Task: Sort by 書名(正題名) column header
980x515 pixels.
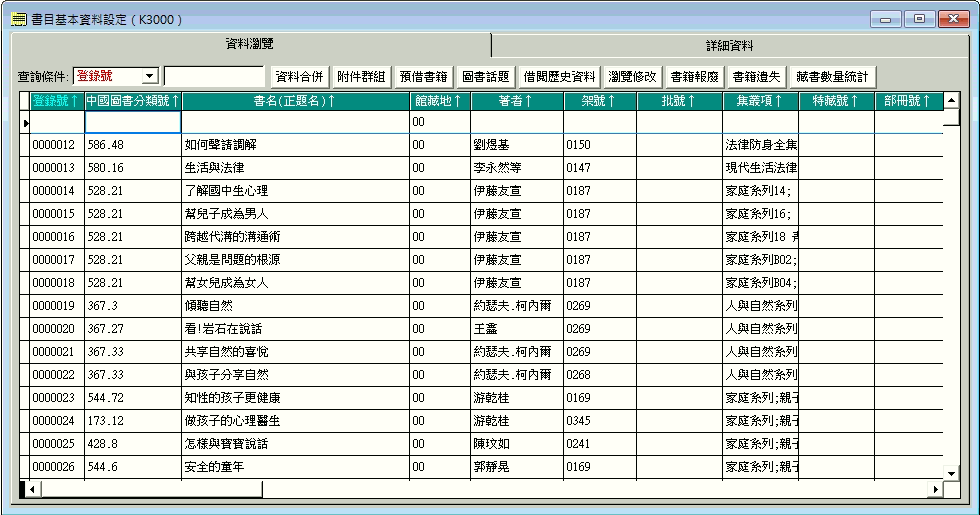Action: pos(295,101)
